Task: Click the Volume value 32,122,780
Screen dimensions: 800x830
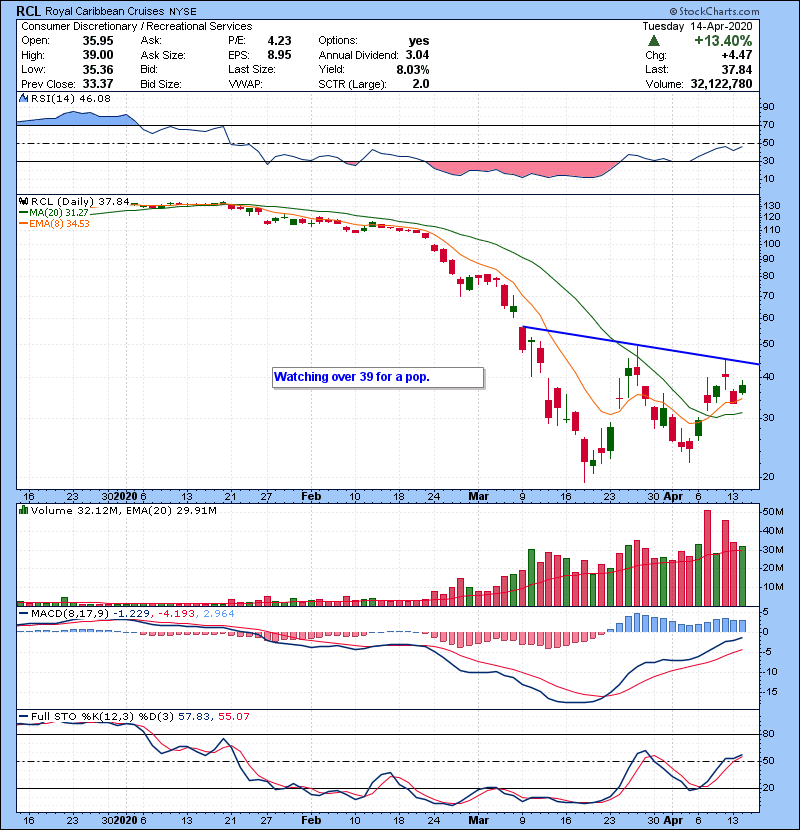Action: (x=721, y=84)
